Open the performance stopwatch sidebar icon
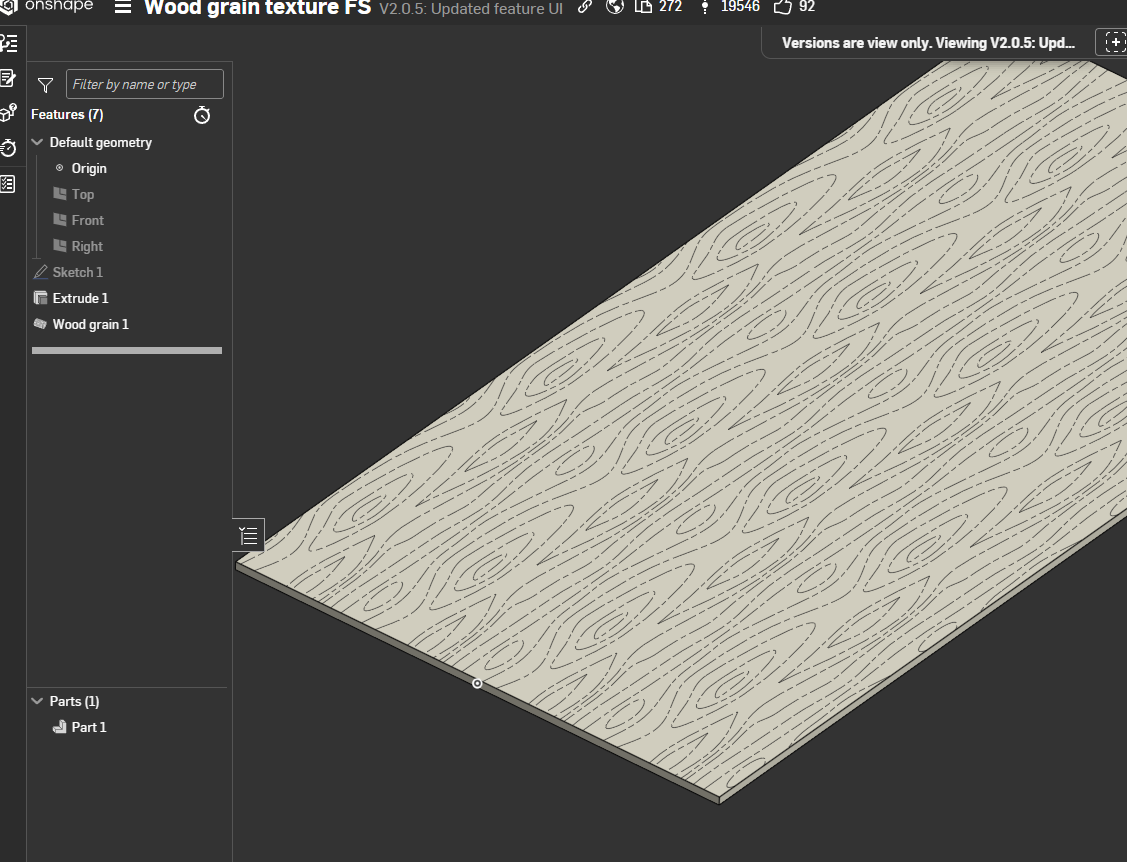This screenshot has height=862, width=1127. point(9,148)
